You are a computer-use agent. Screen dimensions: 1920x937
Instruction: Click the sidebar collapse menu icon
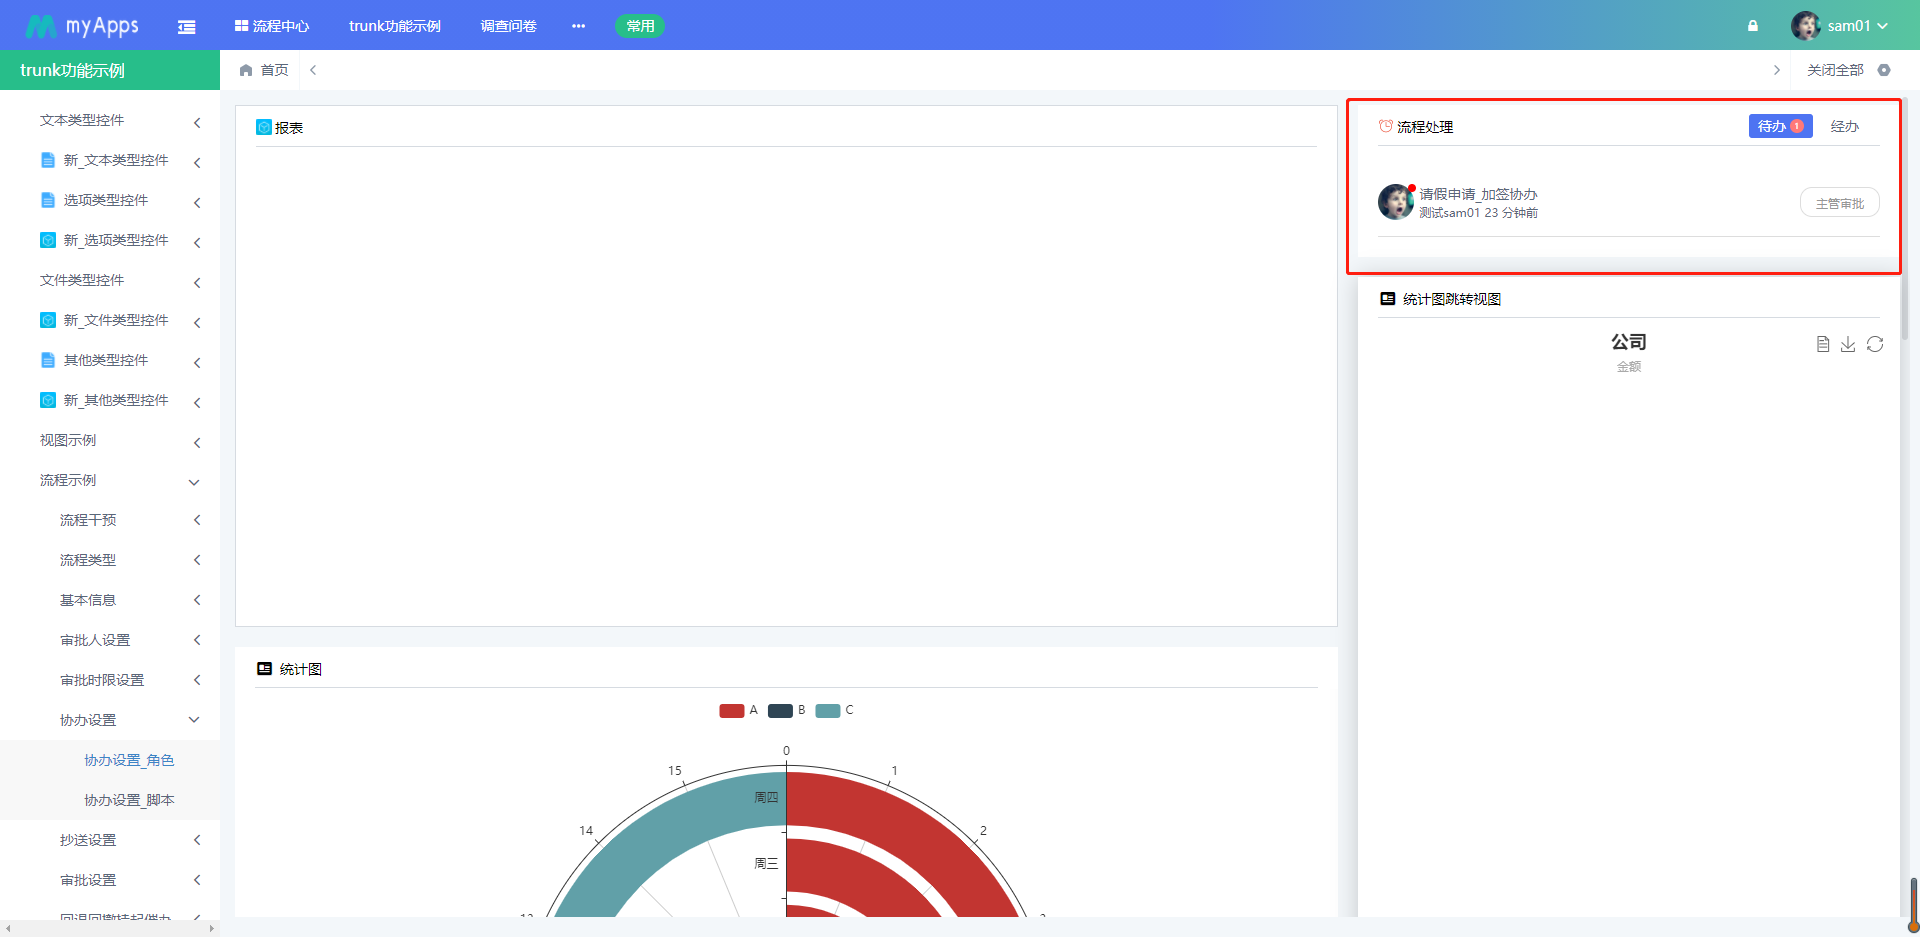pyautogui.click(x=186, y=27)
